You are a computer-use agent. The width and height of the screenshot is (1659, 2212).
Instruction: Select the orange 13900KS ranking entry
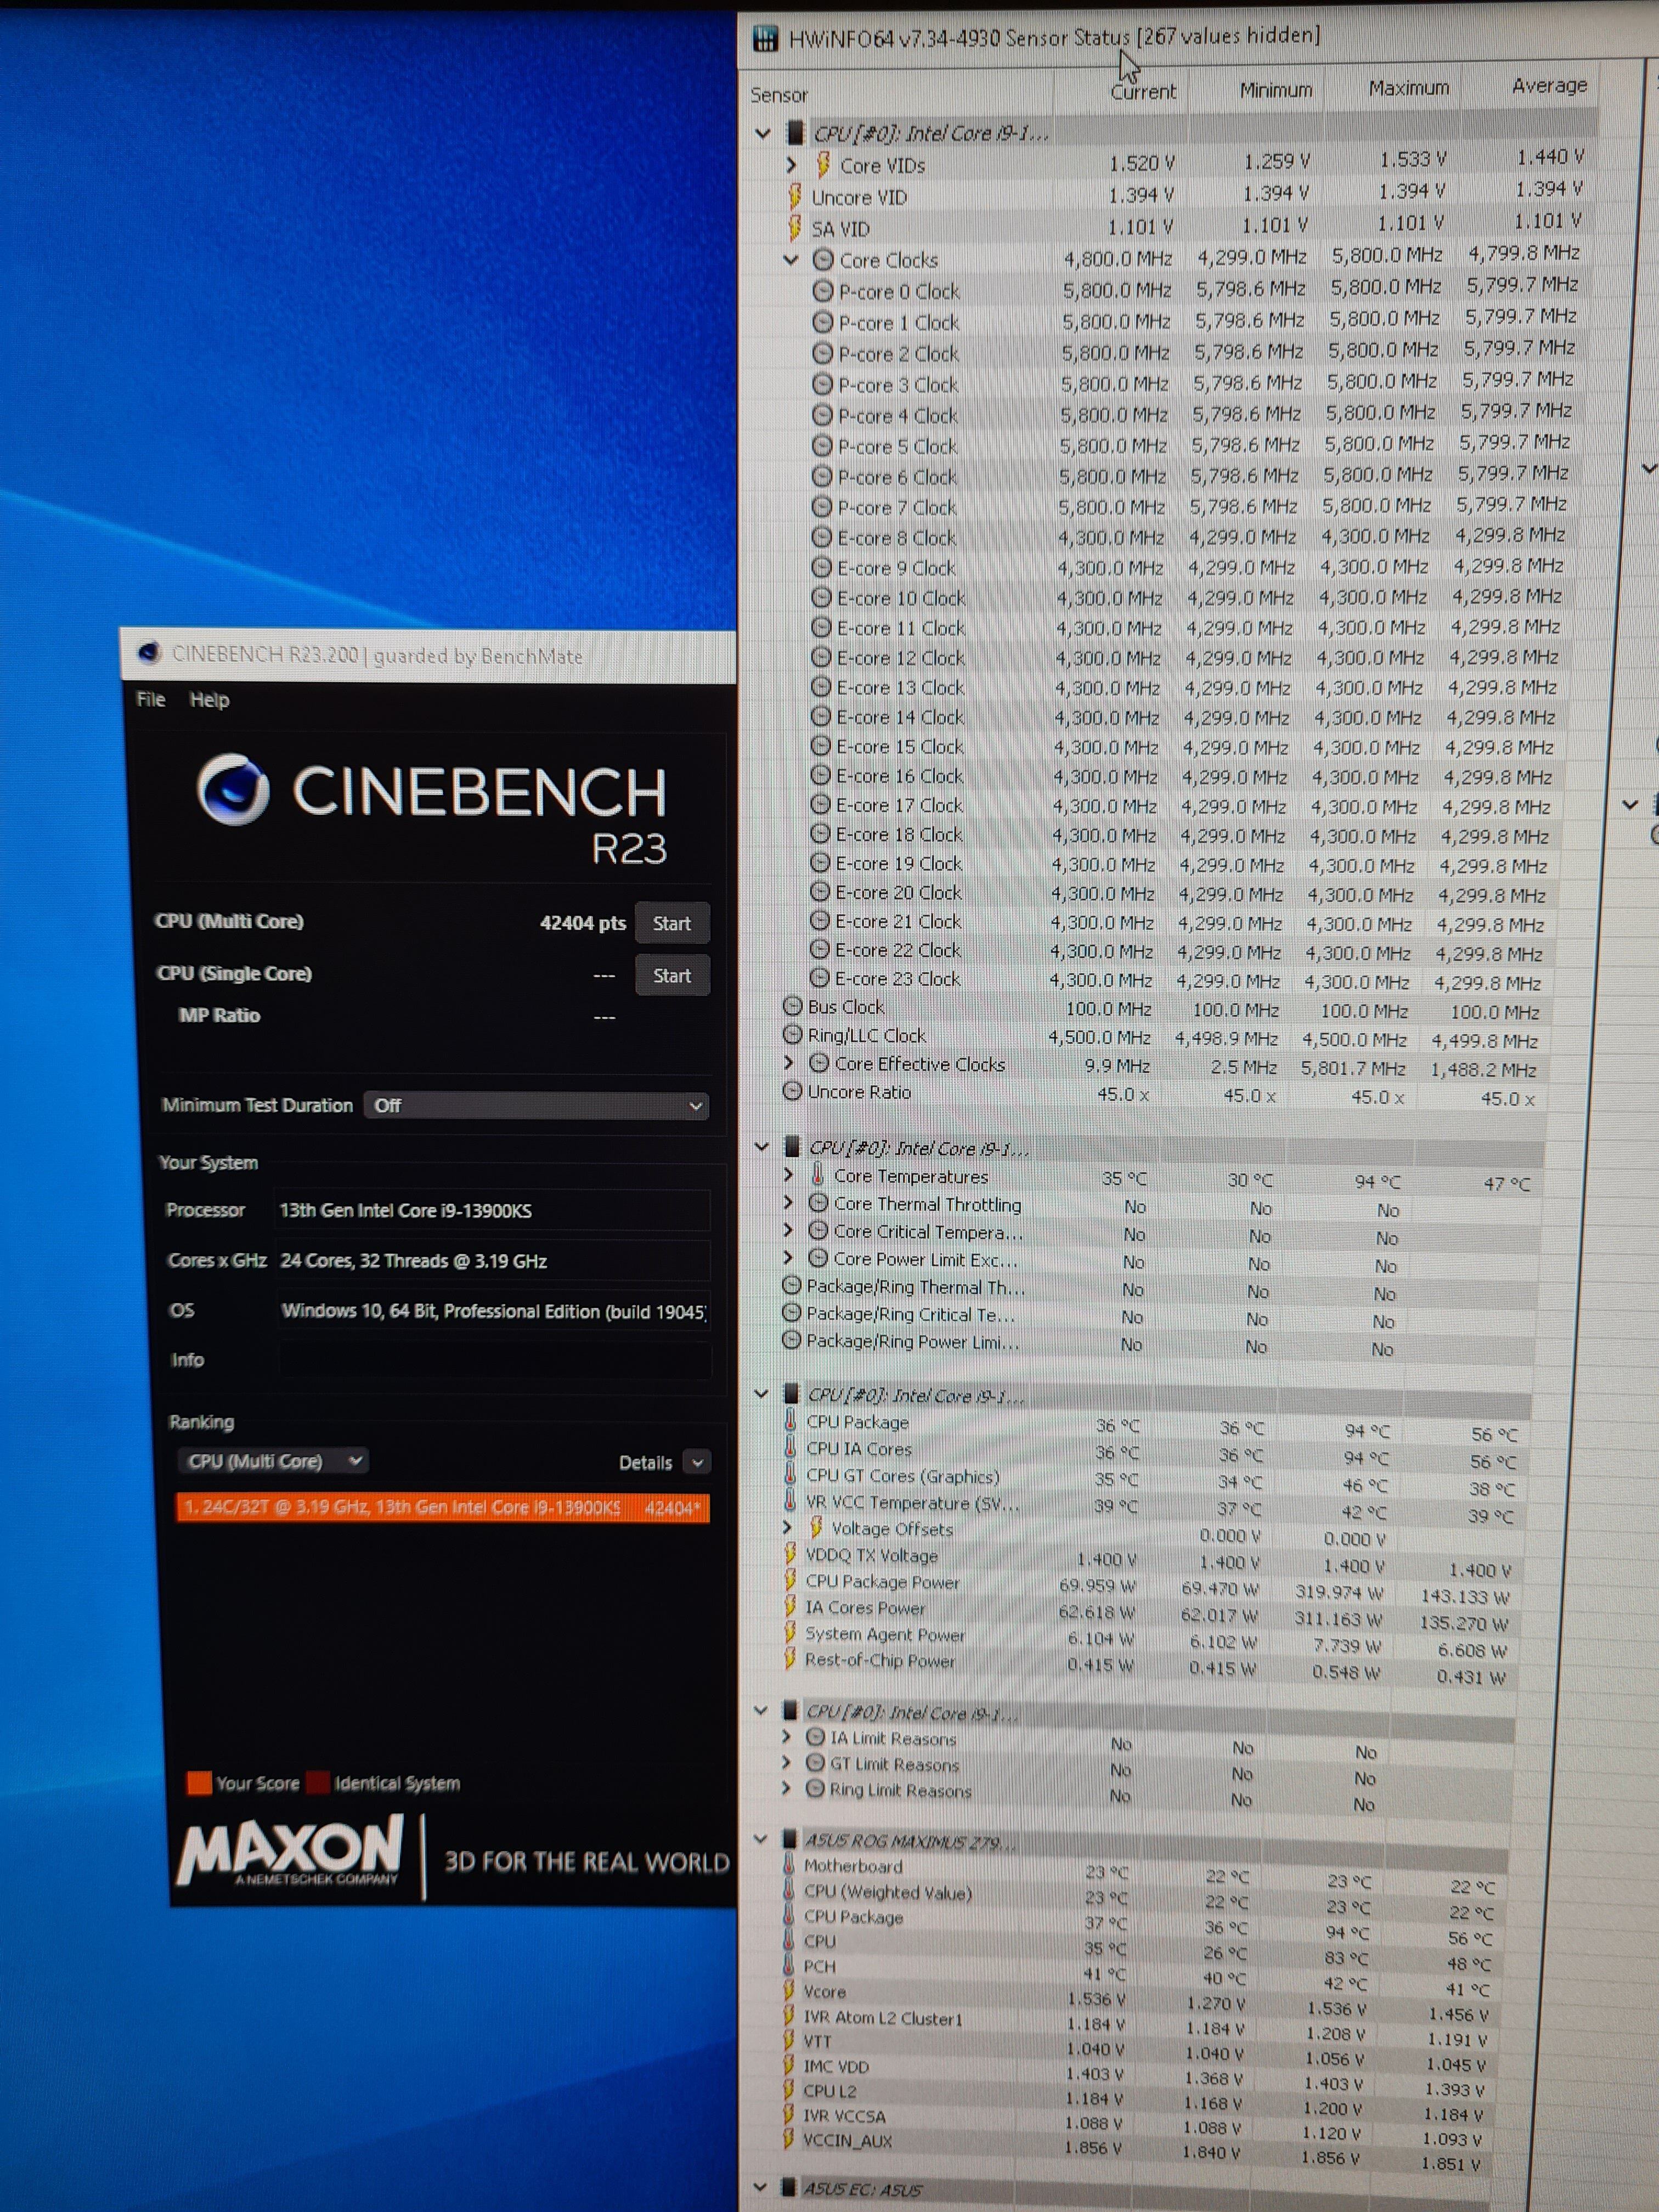coord(442,1507)
